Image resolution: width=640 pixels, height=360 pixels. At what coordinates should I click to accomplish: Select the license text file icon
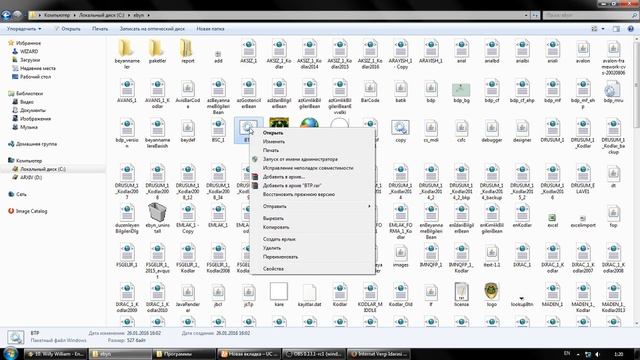tap(461, 291)
